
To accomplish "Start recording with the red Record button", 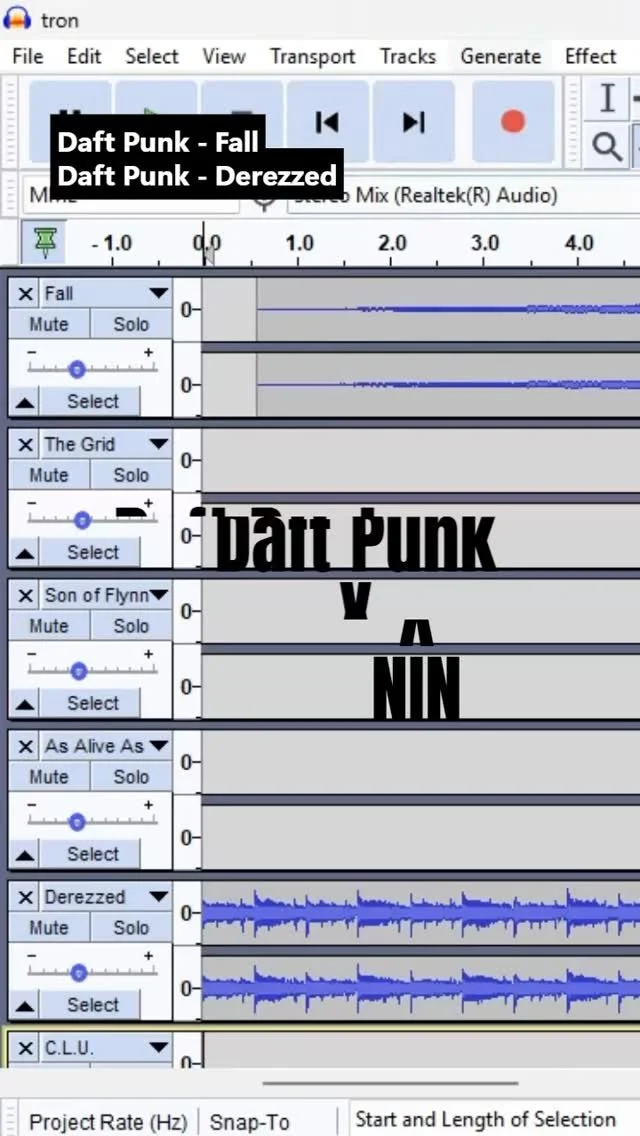I will point(513,122).
